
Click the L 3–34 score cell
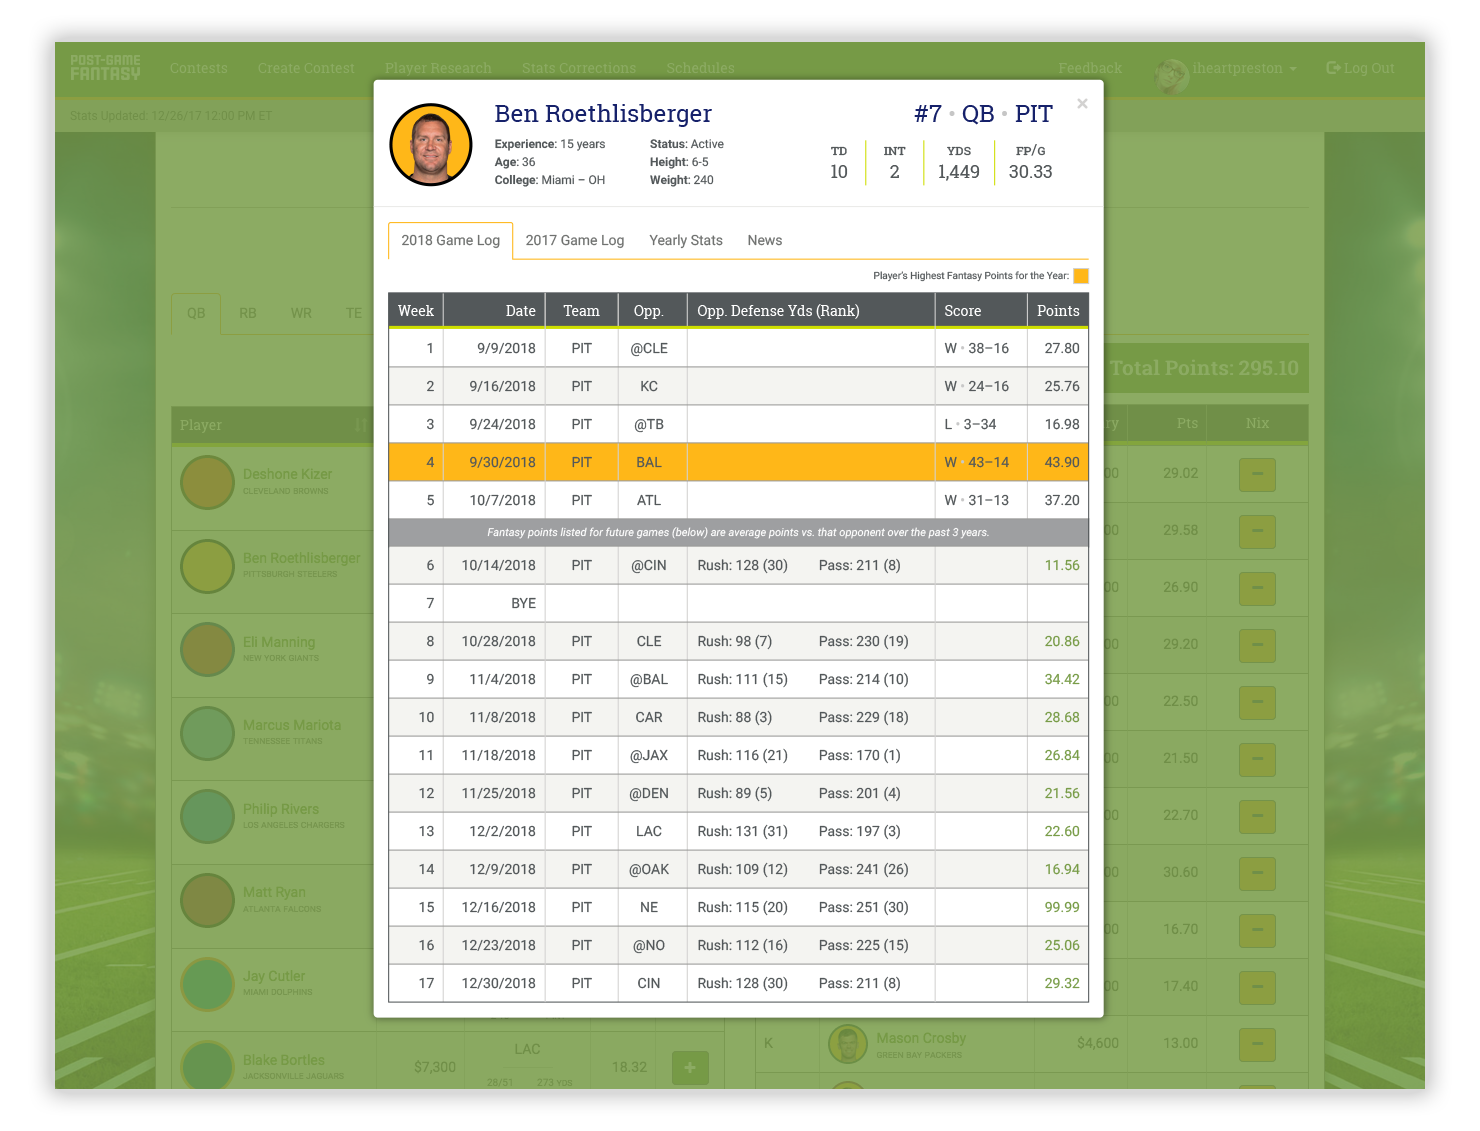click(x=981, y=424)
